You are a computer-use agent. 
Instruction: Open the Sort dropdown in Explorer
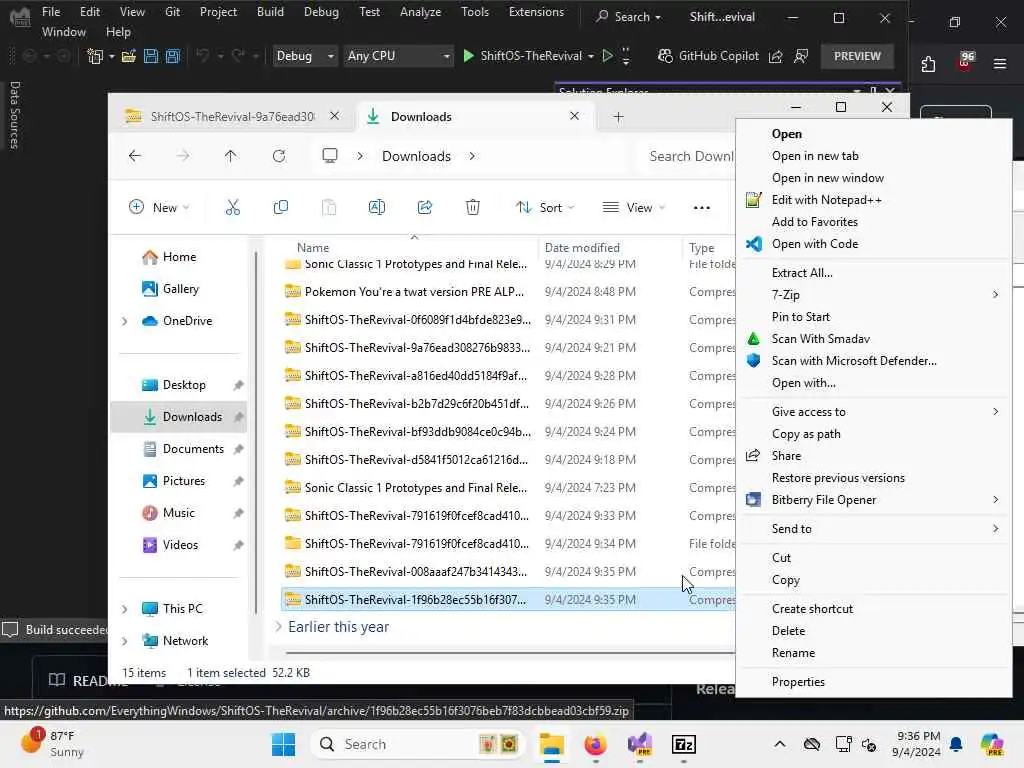coord(545,208)
